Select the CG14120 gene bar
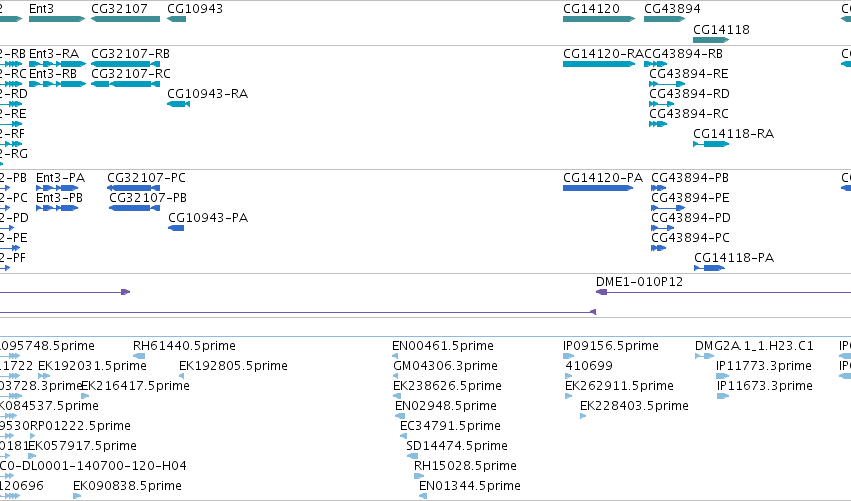This screenshot has height=501, width=851. pyautogui.click(x=599, y=19)
